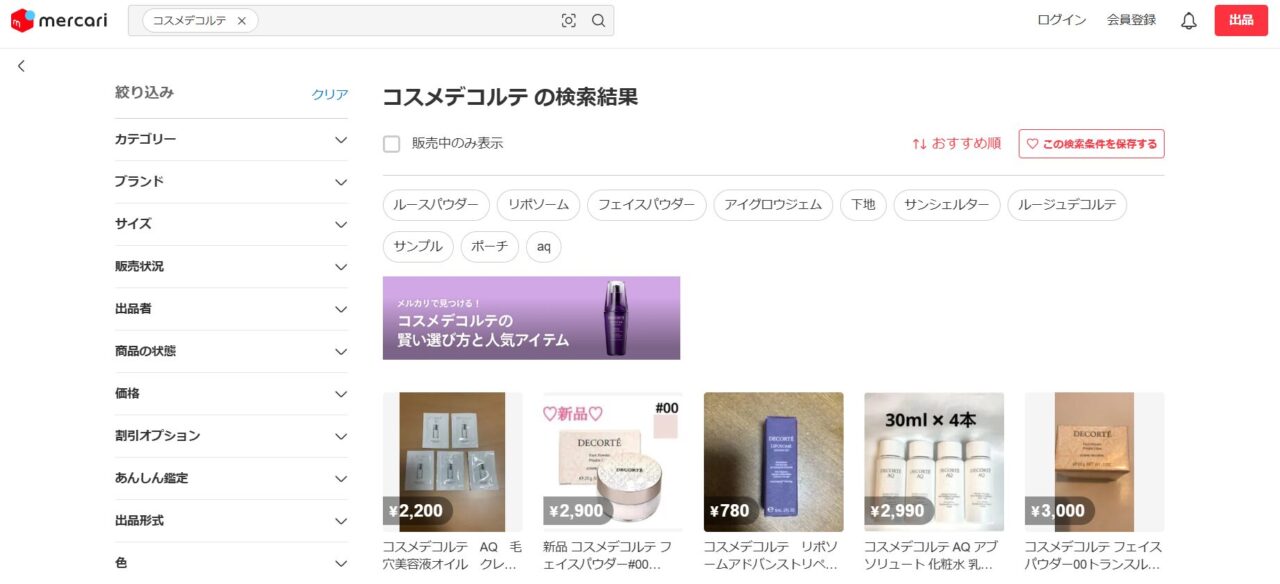
Task: Open the コスメデコルテの賢い選び方 banner
Action: point(531,318)
